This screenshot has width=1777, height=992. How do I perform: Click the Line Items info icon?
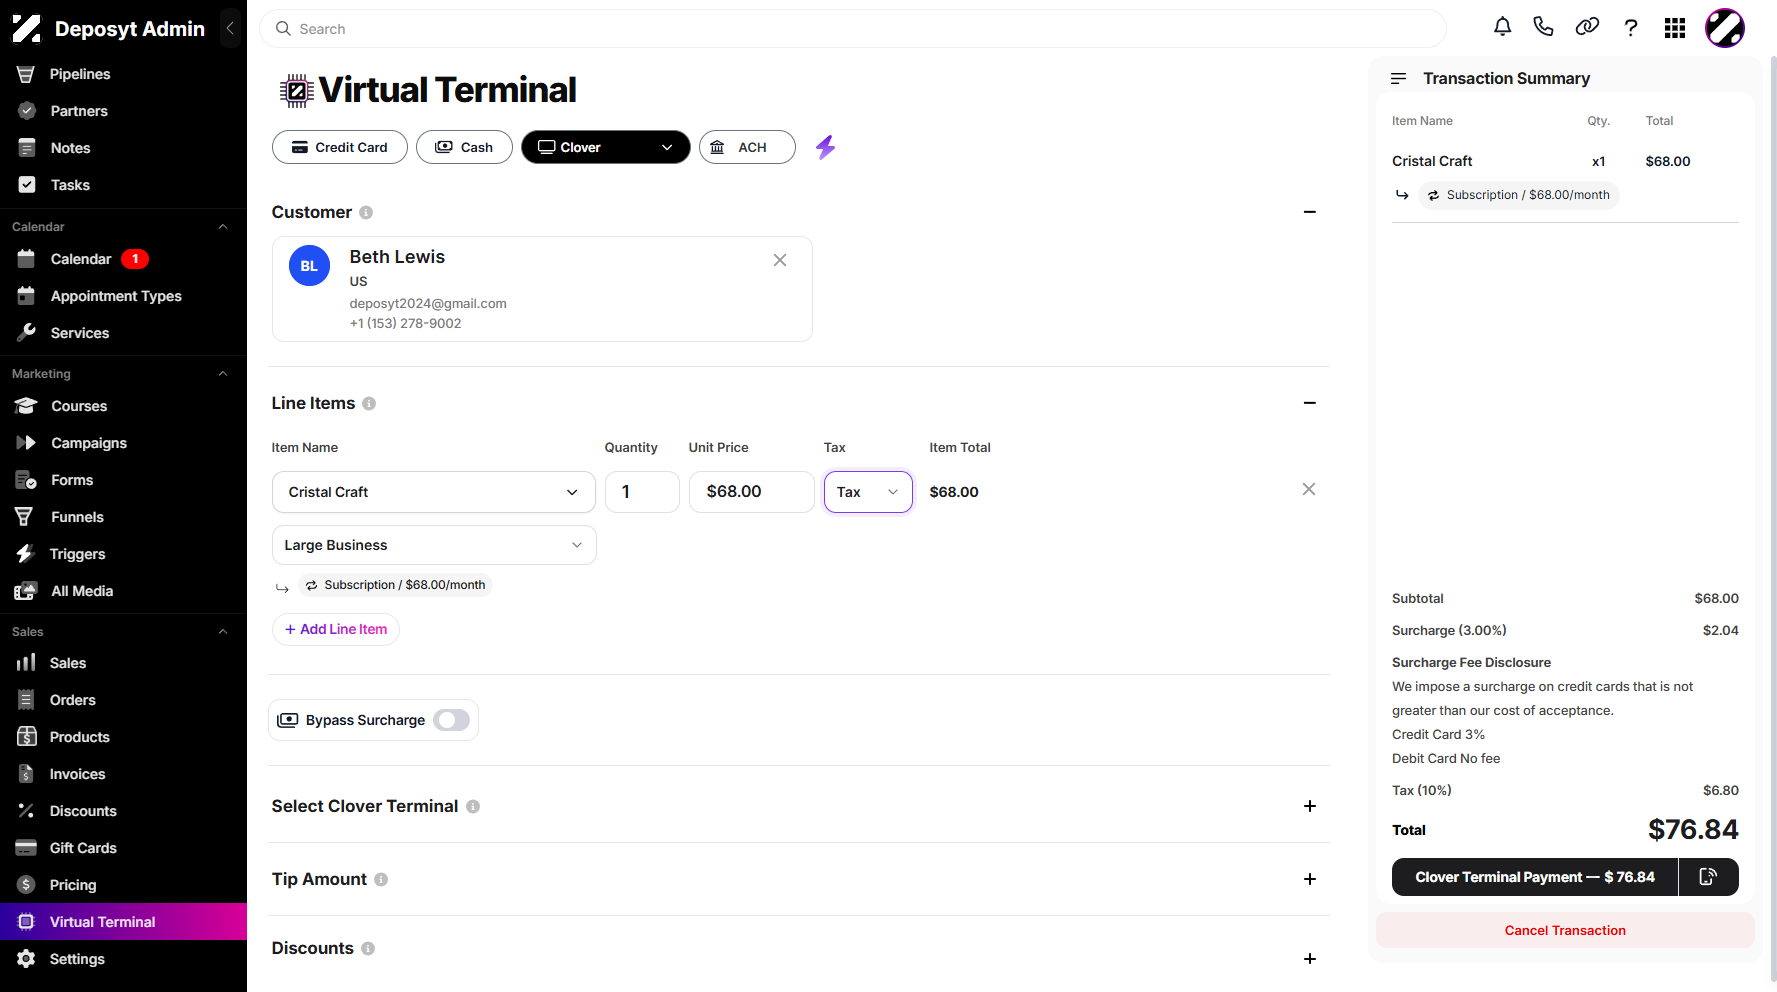(369, 403)
